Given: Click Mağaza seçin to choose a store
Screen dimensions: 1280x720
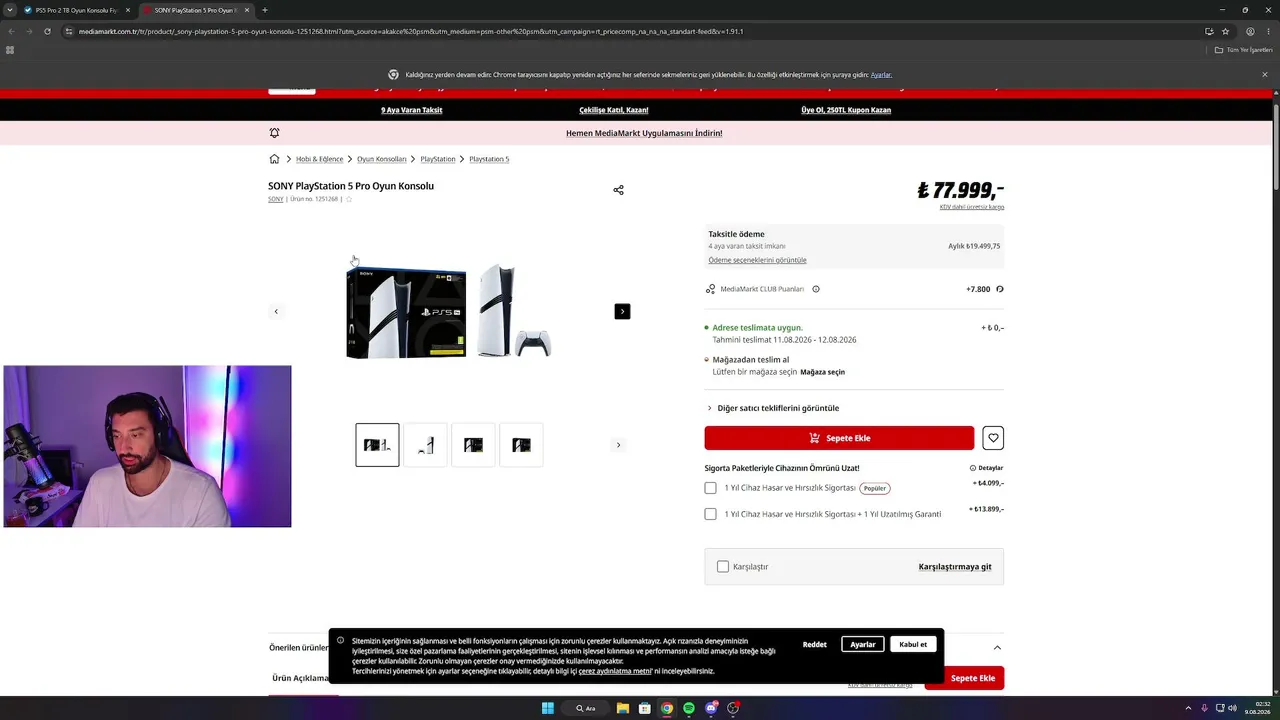Looking at the screenshot, I should click(822, 372).
